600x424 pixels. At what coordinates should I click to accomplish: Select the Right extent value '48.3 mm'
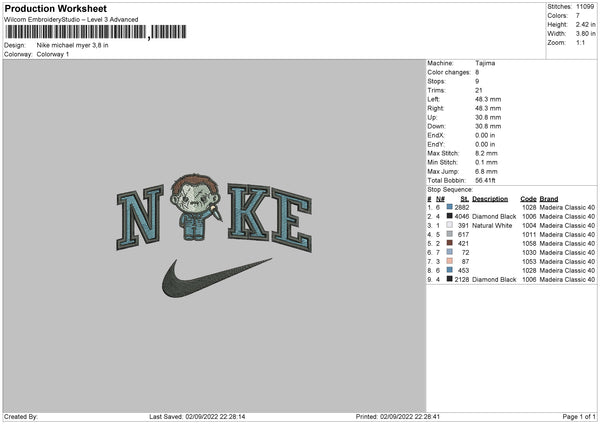tap(488, 108)
